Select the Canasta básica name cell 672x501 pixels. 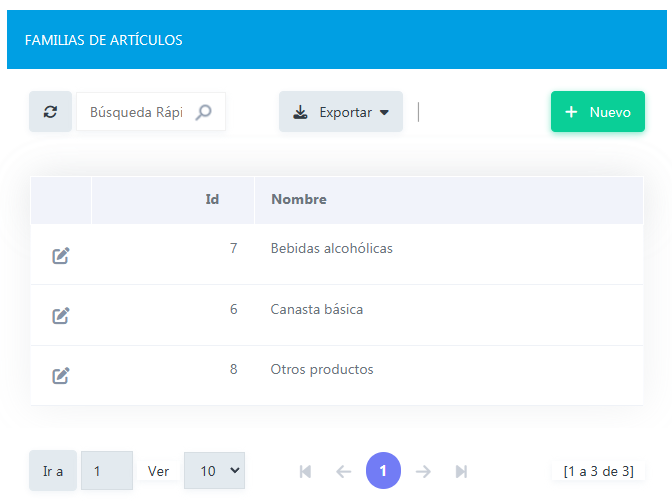coord(449,315)
